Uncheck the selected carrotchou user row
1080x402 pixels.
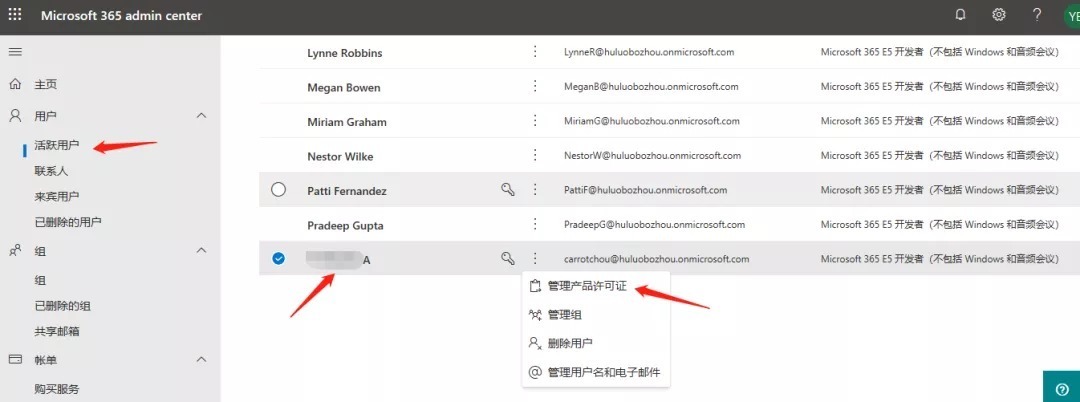click(278, 259)
